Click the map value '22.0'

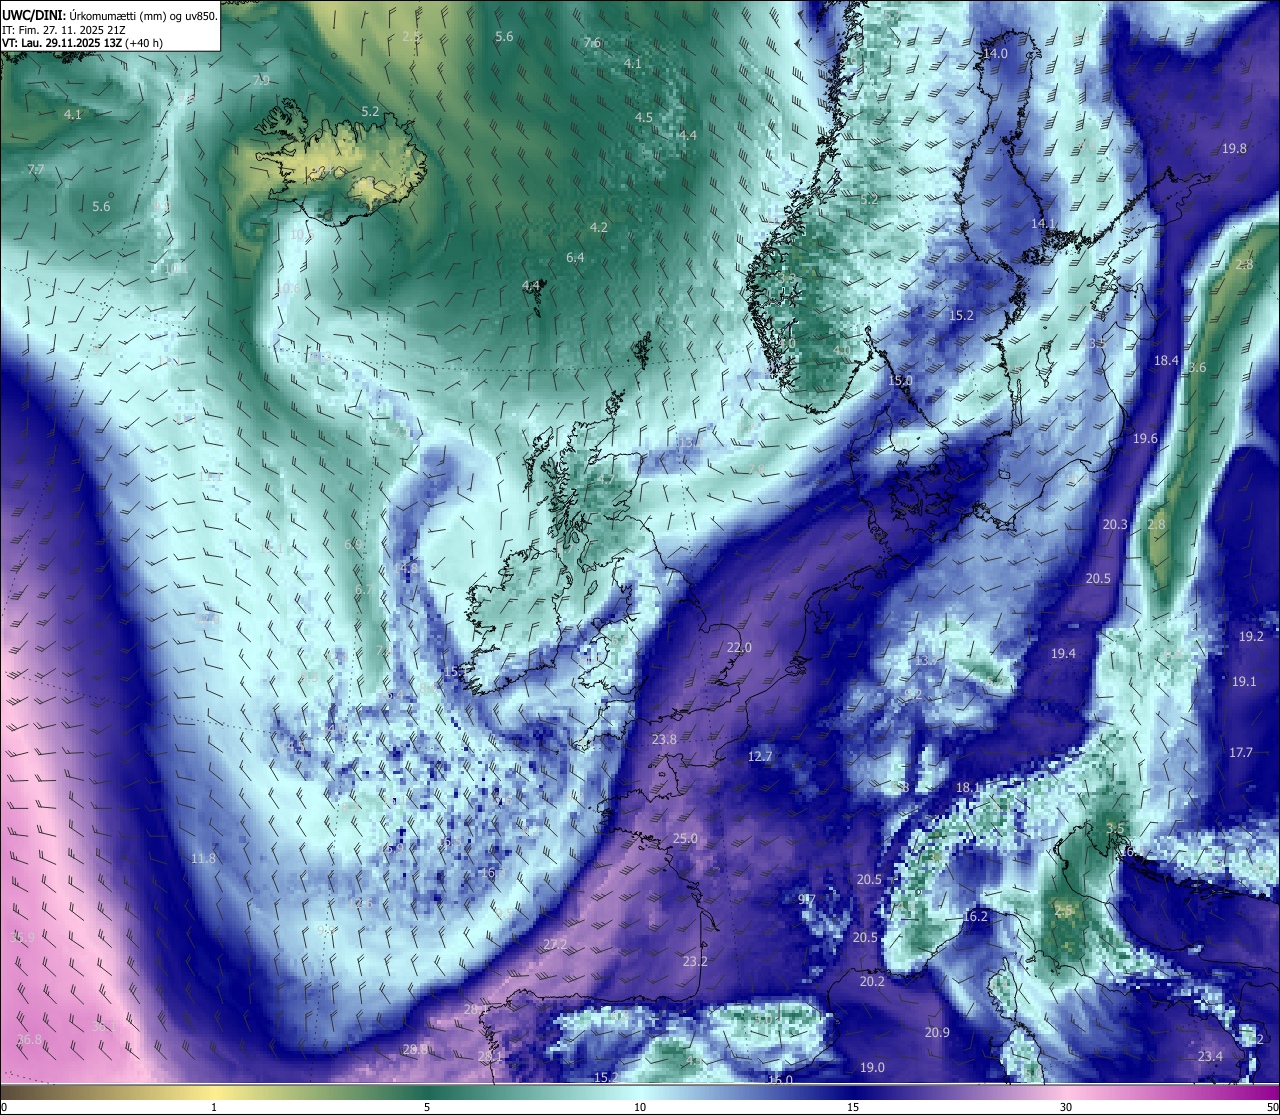coord(738,647)
